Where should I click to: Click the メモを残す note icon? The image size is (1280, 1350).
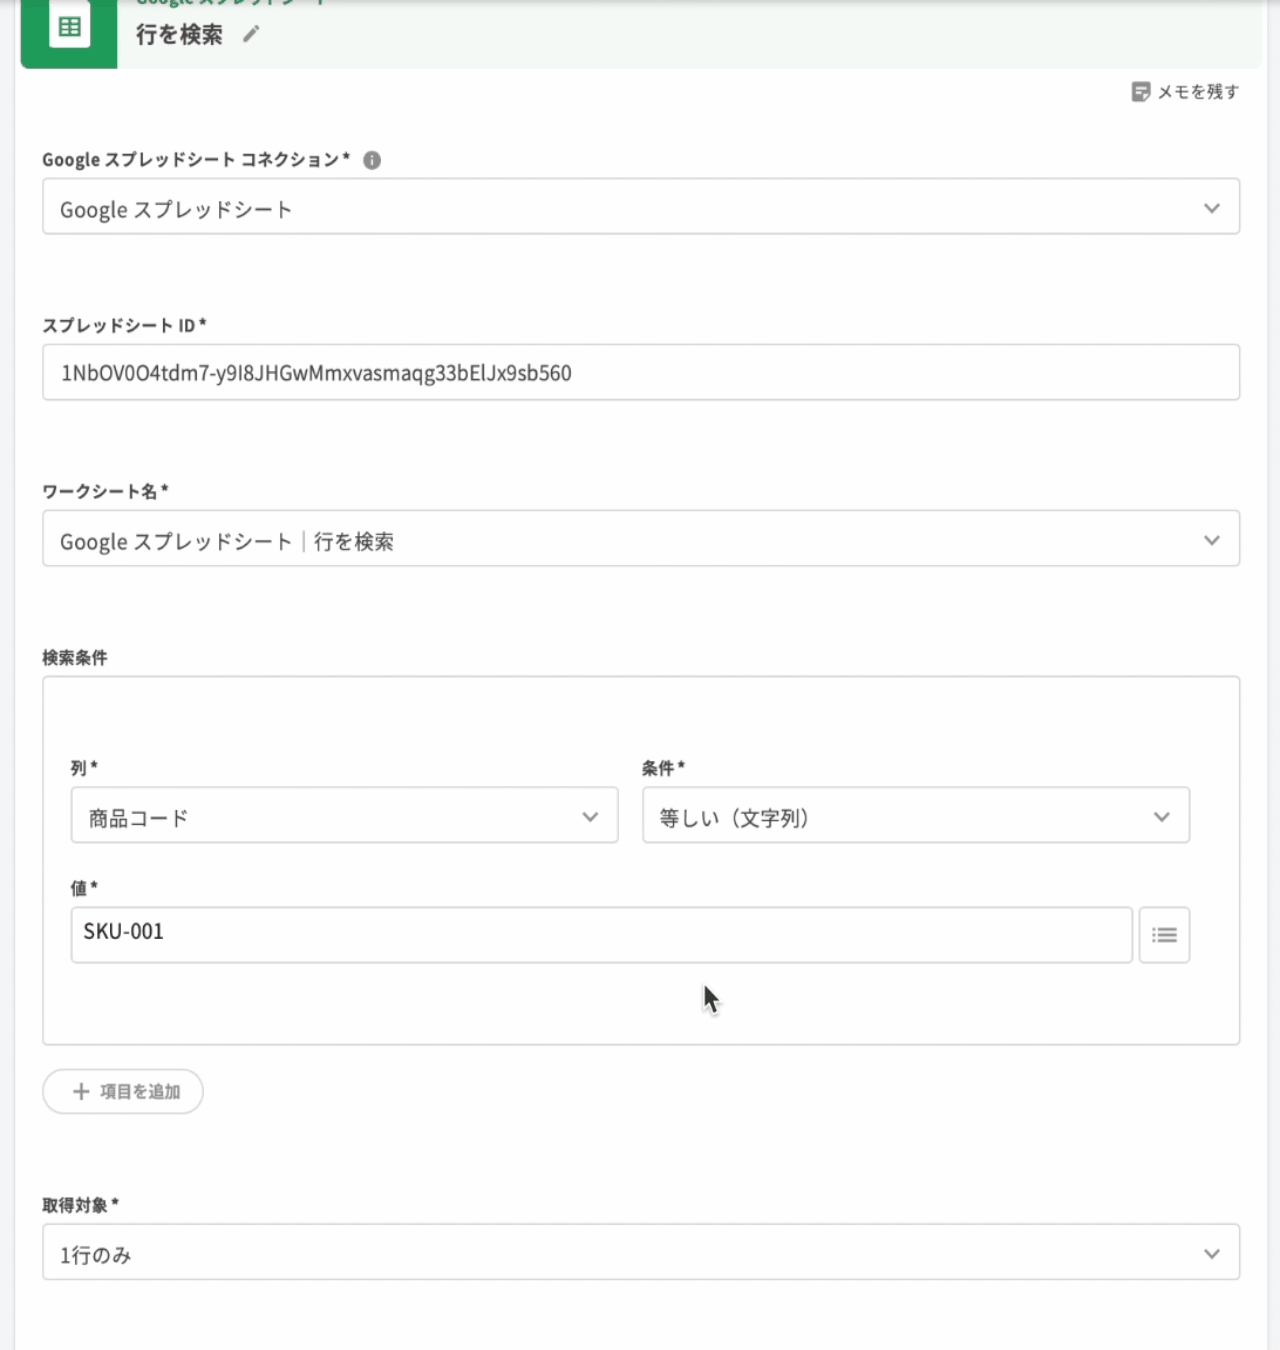point(1140,92)
